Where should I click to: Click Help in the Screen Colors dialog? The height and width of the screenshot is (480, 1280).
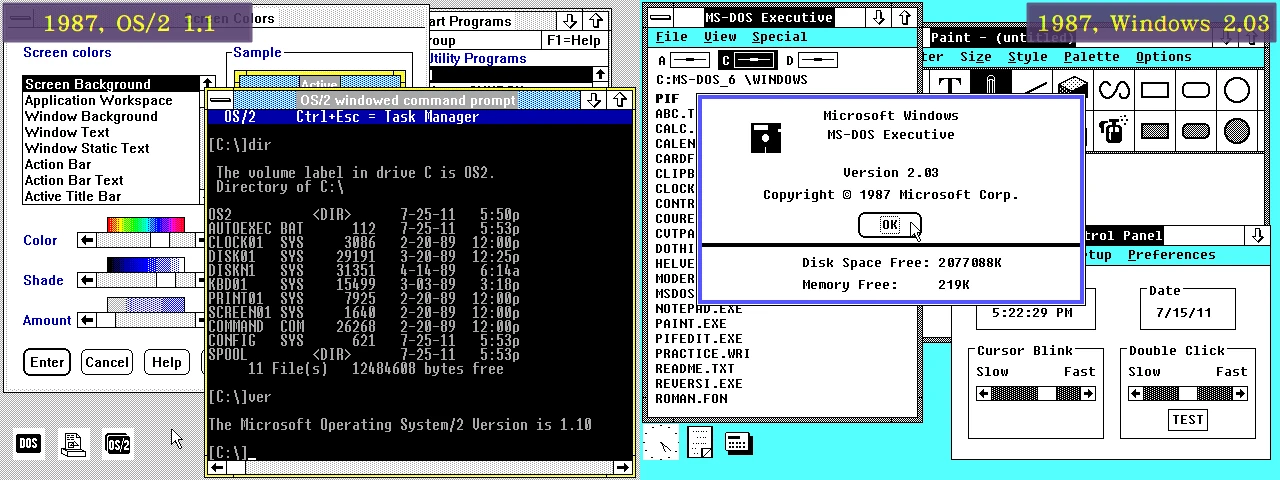[166, 362]
